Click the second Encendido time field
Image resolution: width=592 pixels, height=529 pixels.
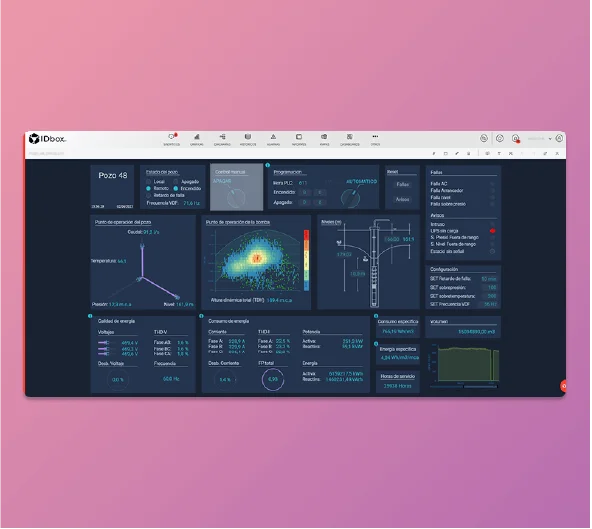coord(320,193)
